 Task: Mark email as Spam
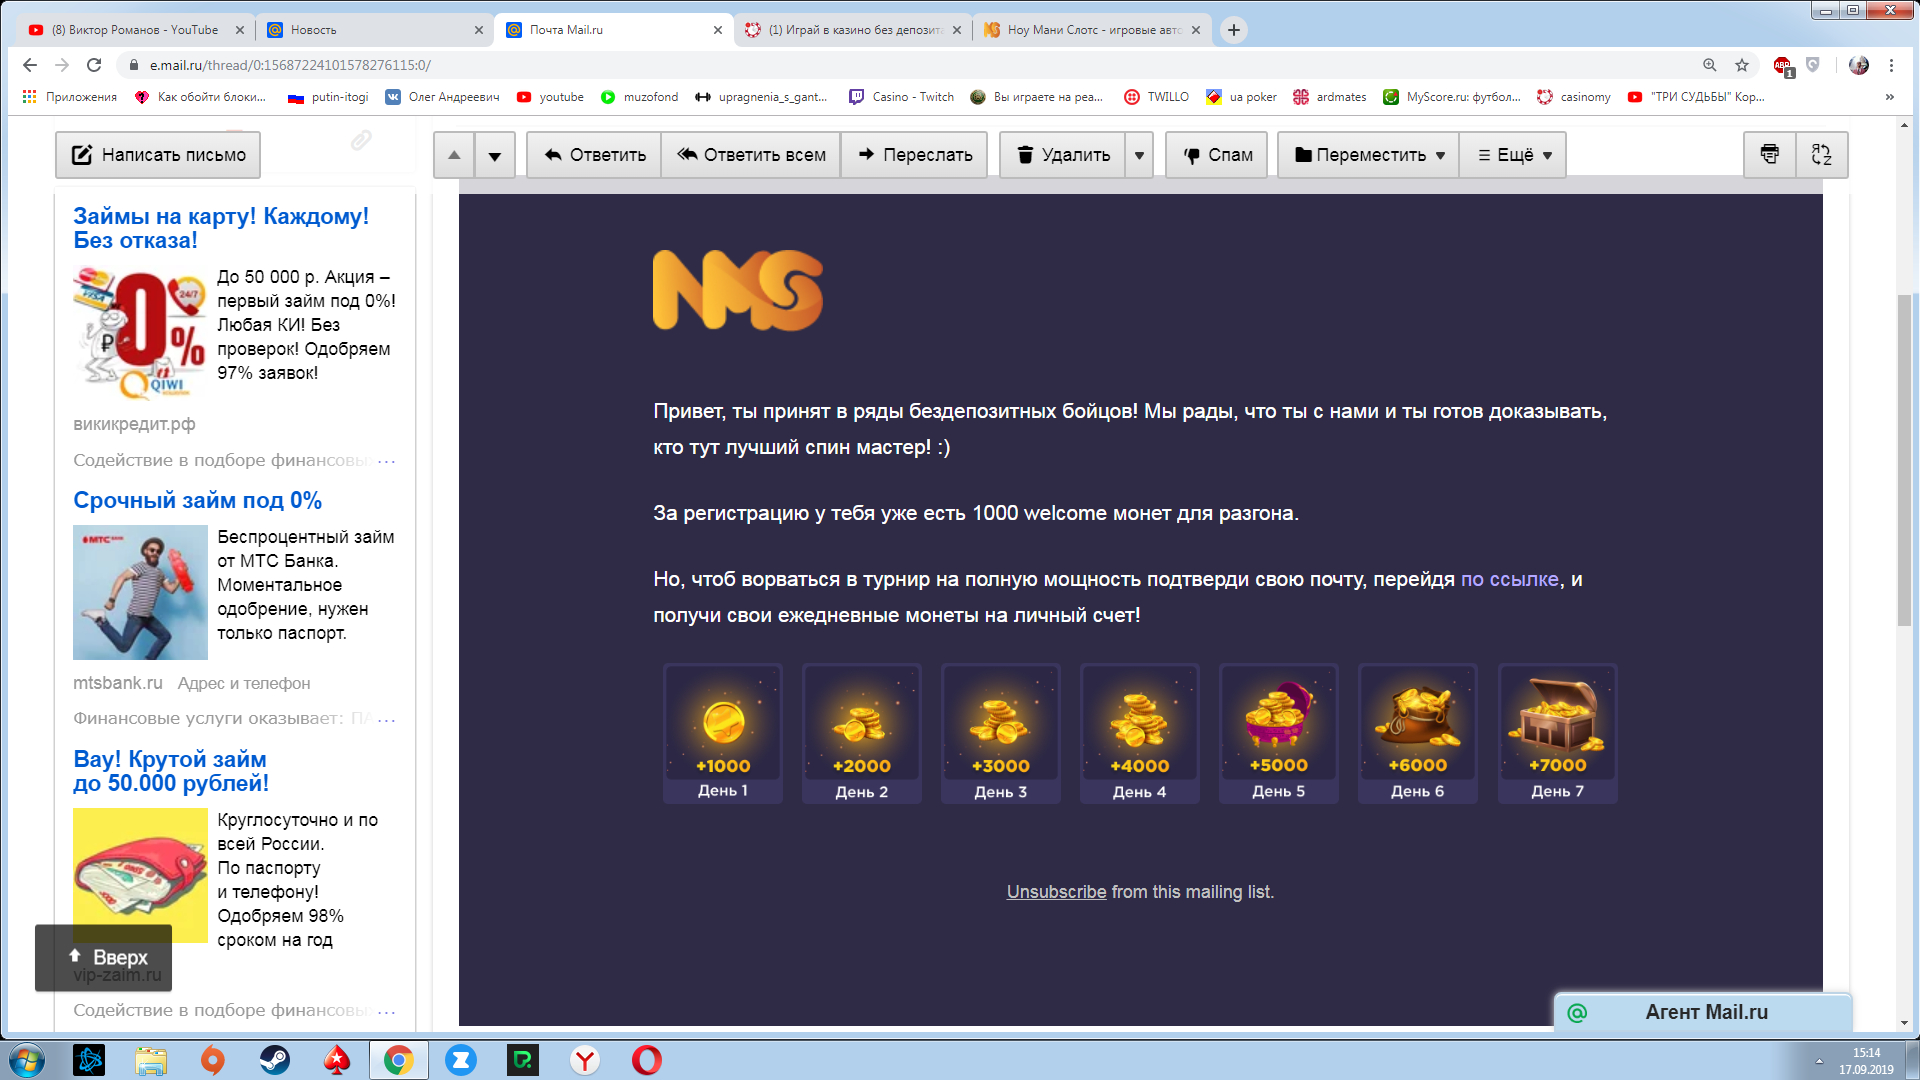1218,155
